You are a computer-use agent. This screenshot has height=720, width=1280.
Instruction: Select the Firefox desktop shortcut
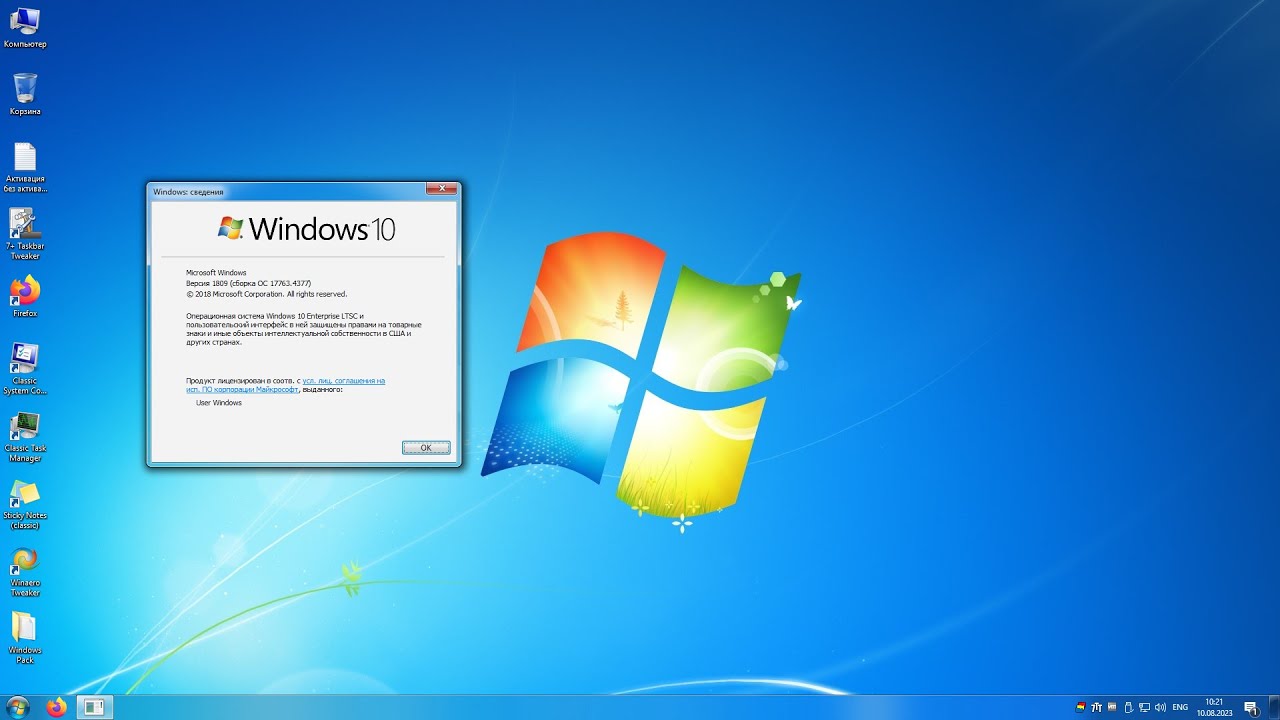[25, 296]
